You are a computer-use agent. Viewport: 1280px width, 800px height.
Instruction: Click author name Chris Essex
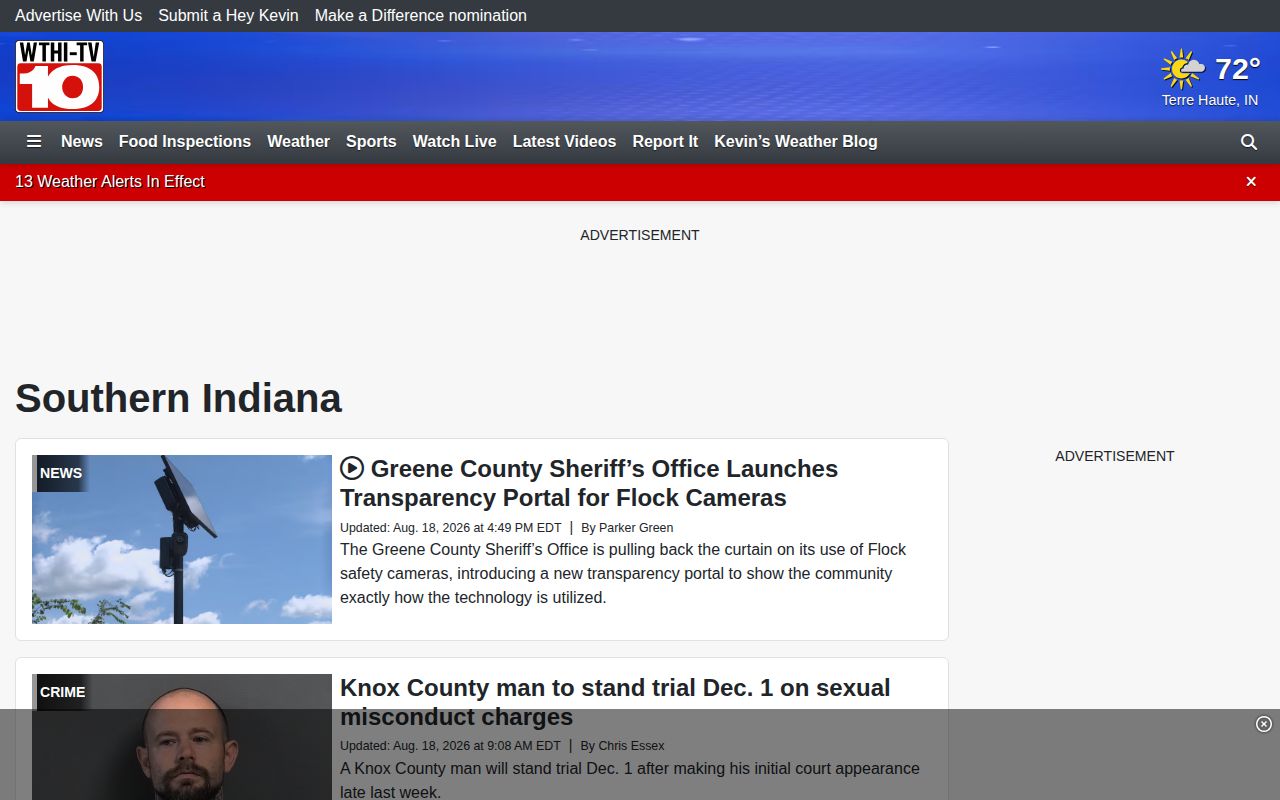coord(631,746)
